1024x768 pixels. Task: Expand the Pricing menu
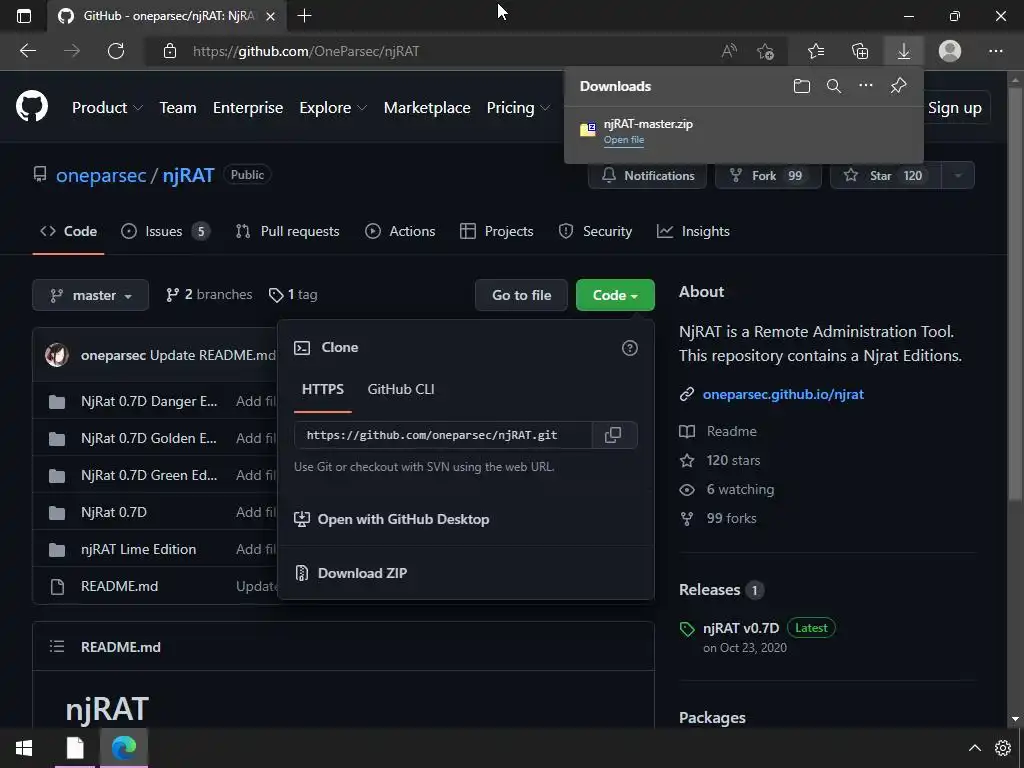click(x=519, y=108)
